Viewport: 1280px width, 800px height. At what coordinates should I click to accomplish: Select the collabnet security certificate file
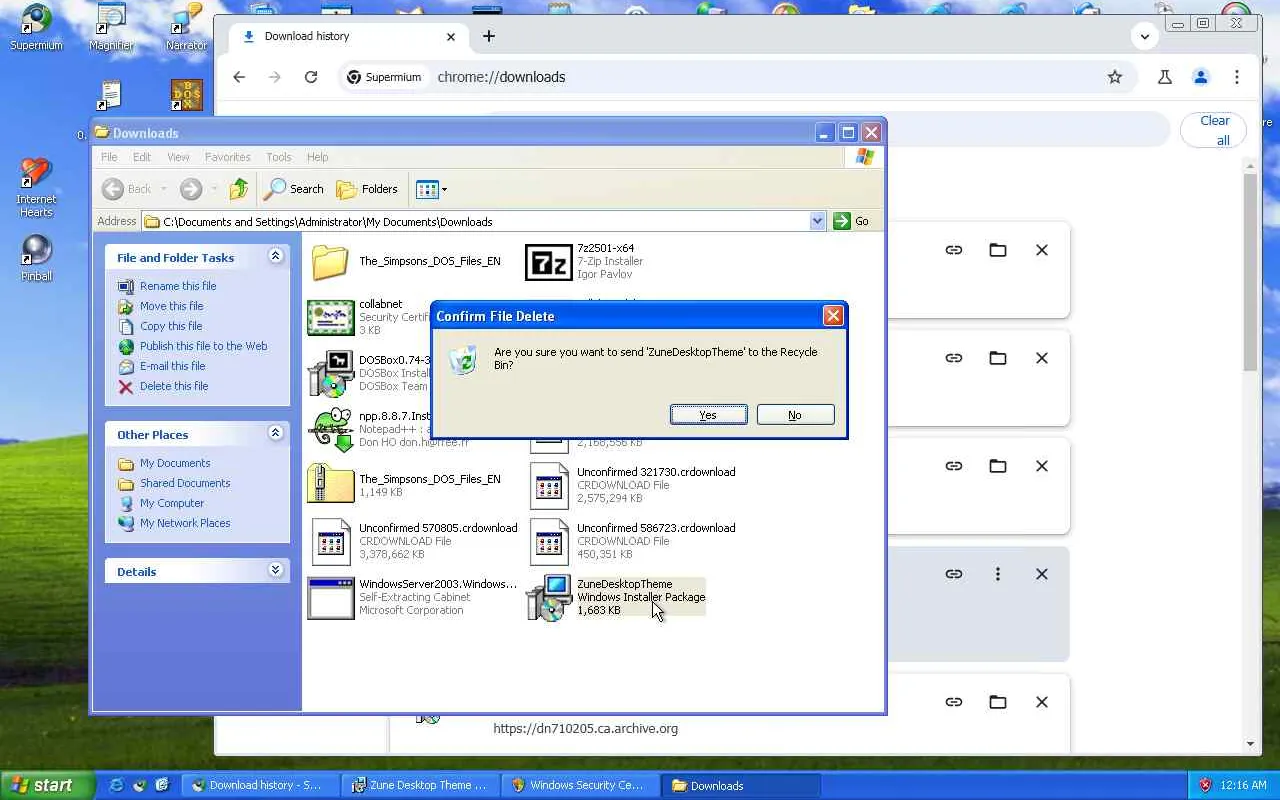click(368, 317)
